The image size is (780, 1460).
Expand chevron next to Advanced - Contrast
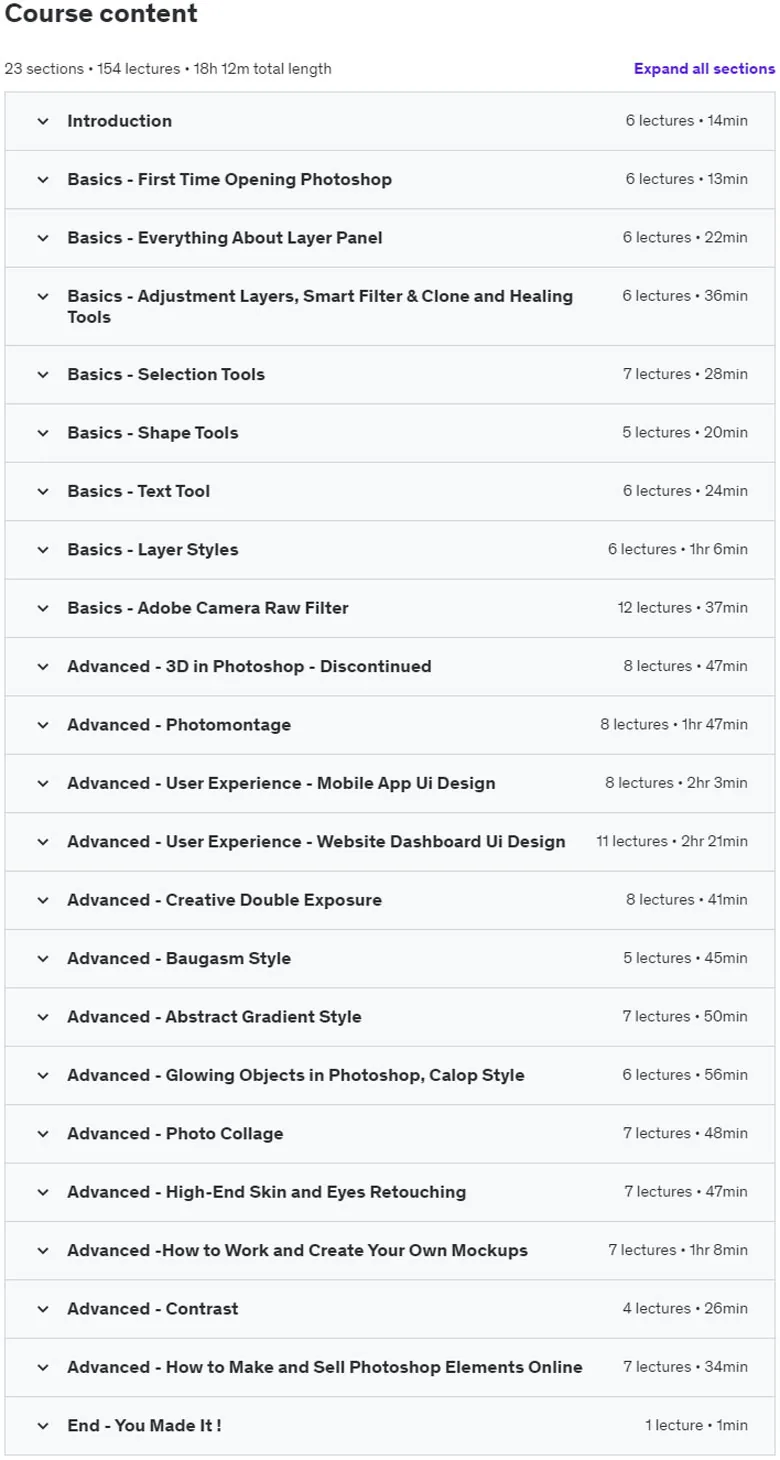click(x=42, y=1309)
